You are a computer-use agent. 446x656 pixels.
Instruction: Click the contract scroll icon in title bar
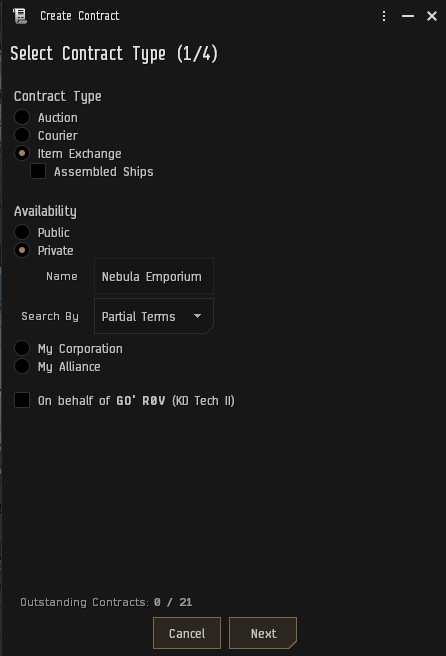pyautogui.click(x=19, y=16)
